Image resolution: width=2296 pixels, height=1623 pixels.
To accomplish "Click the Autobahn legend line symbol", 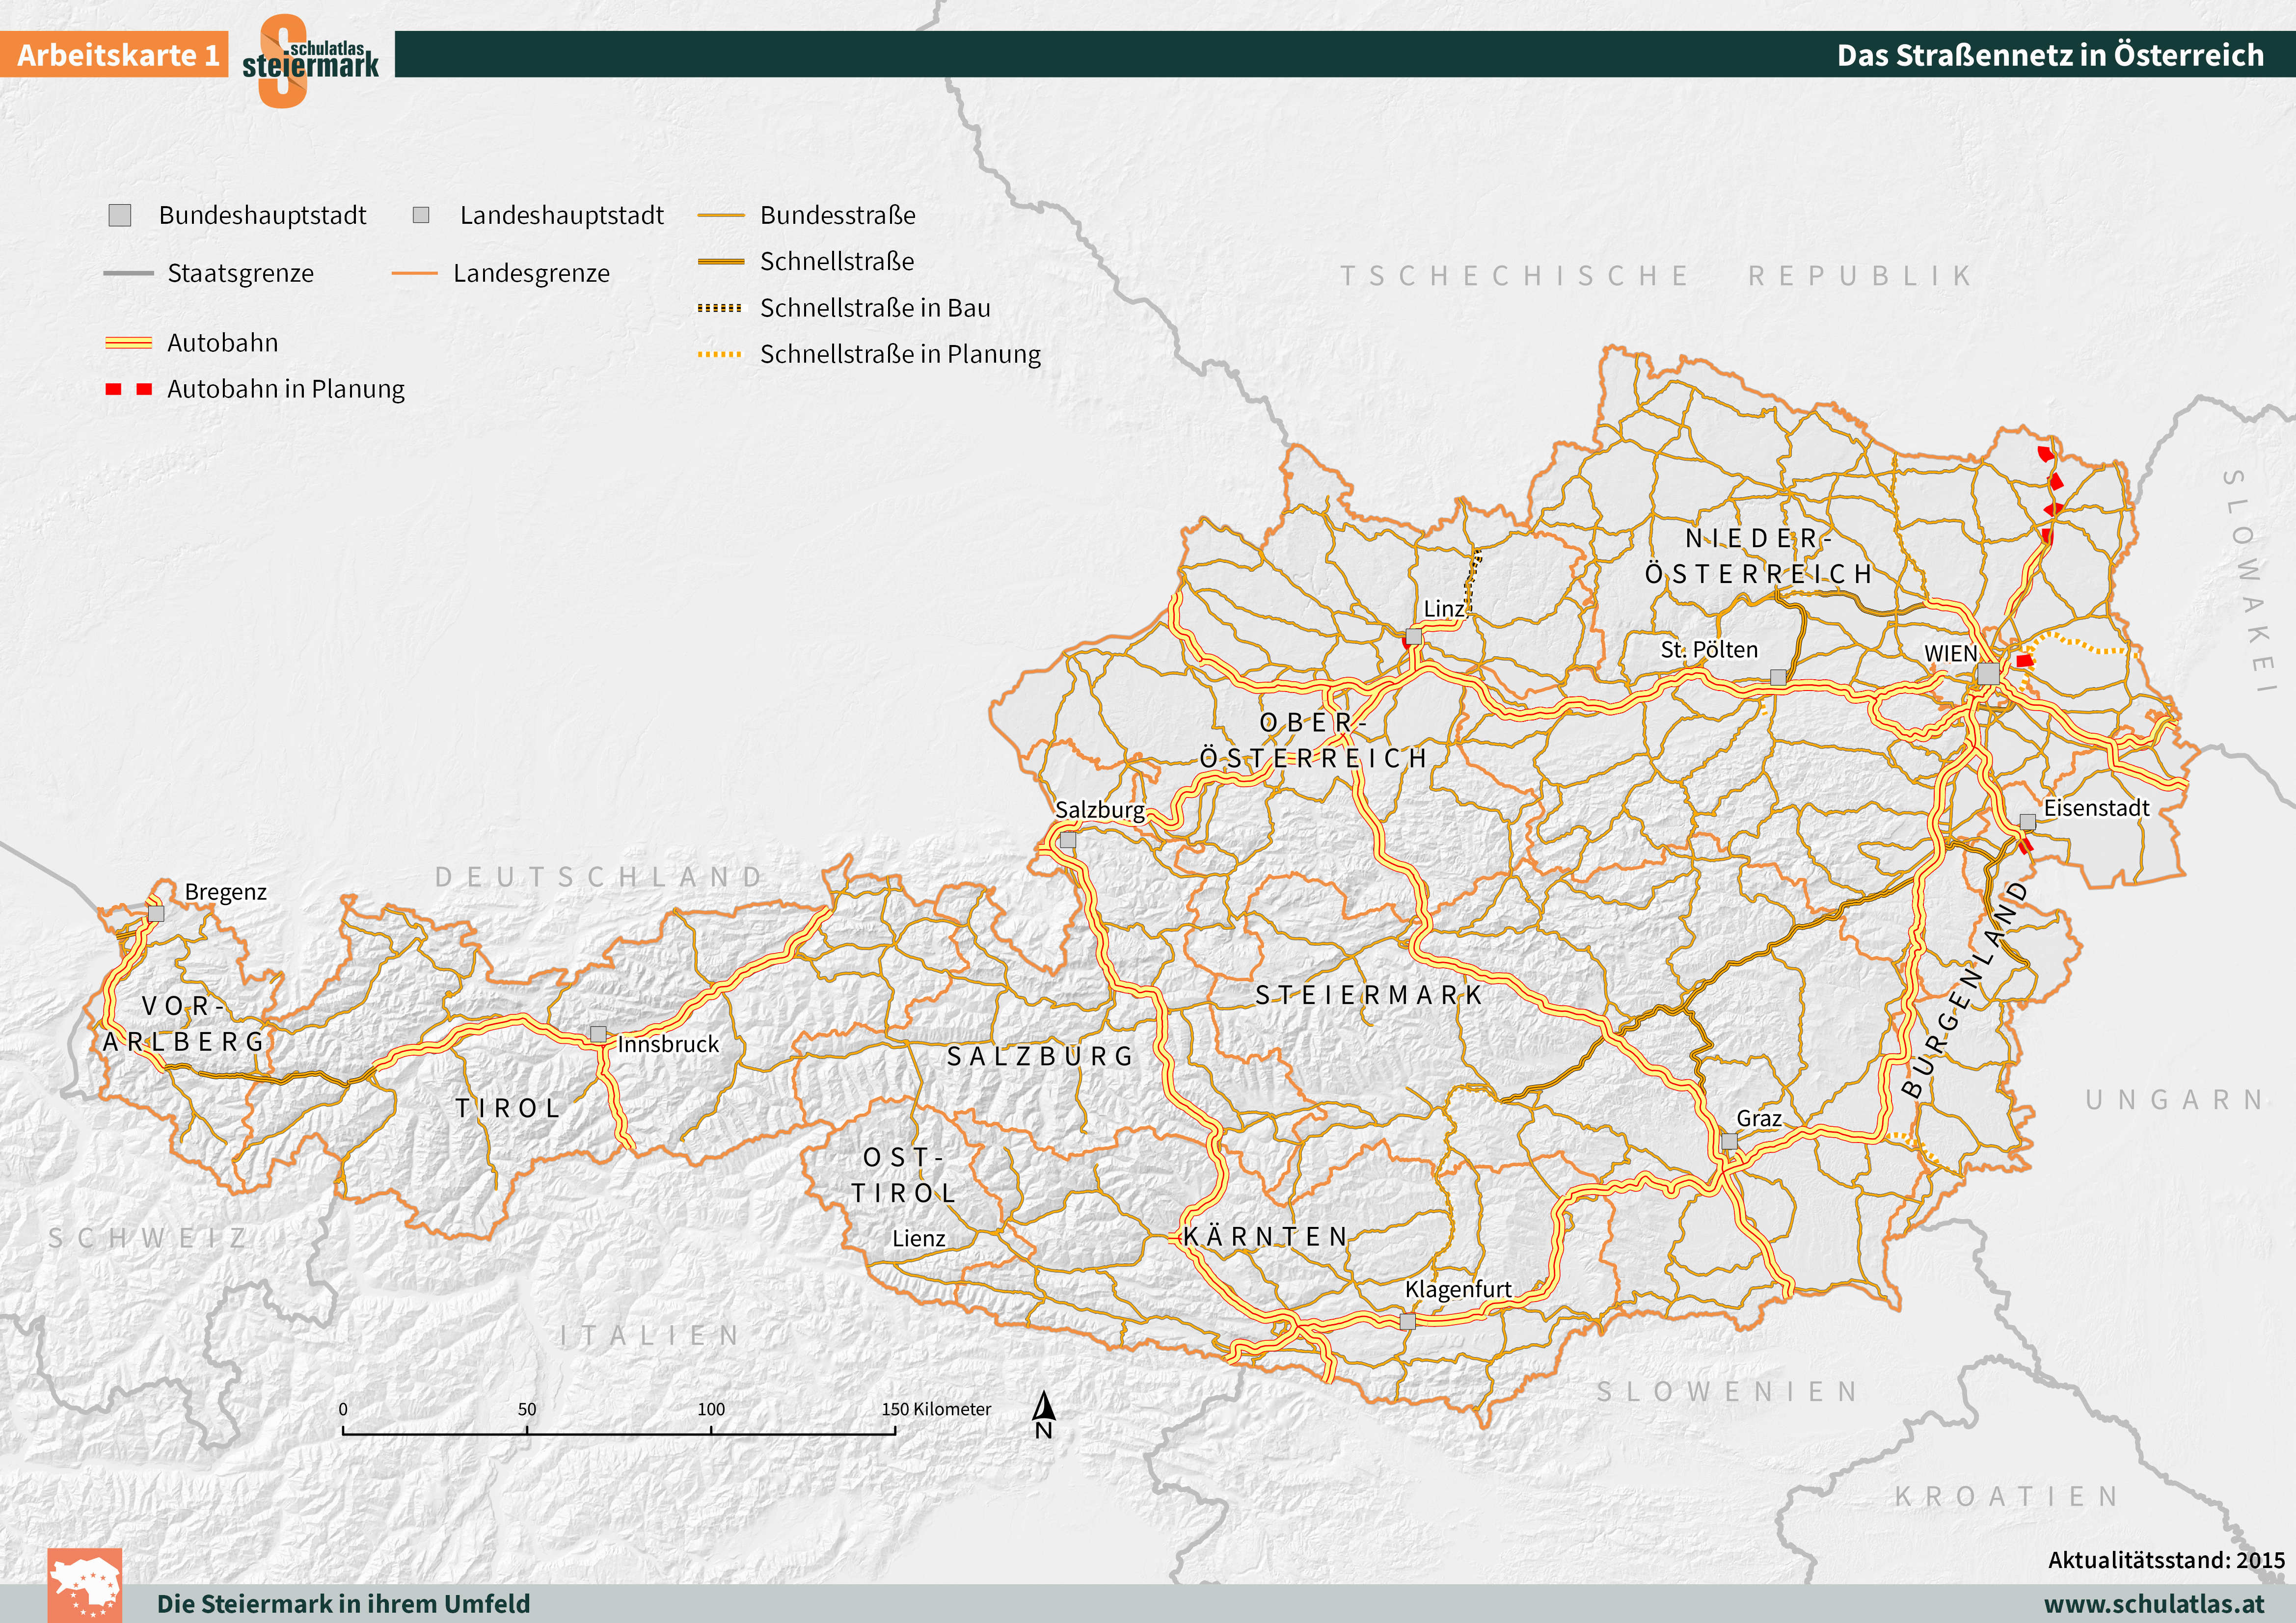I will click(129, 343).
